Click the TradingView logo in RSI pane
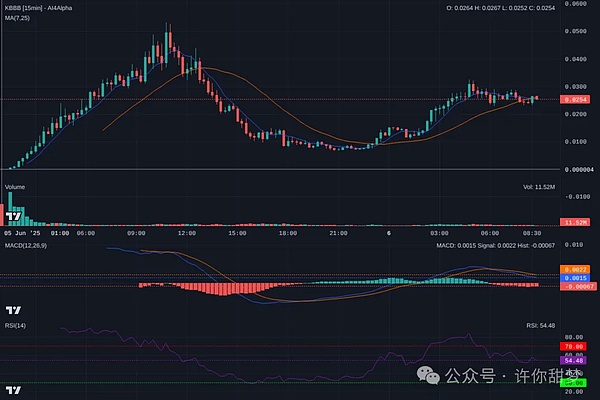The width and height of the screenshot is (600, 400). pyautogui.click(x=15, y=388)
